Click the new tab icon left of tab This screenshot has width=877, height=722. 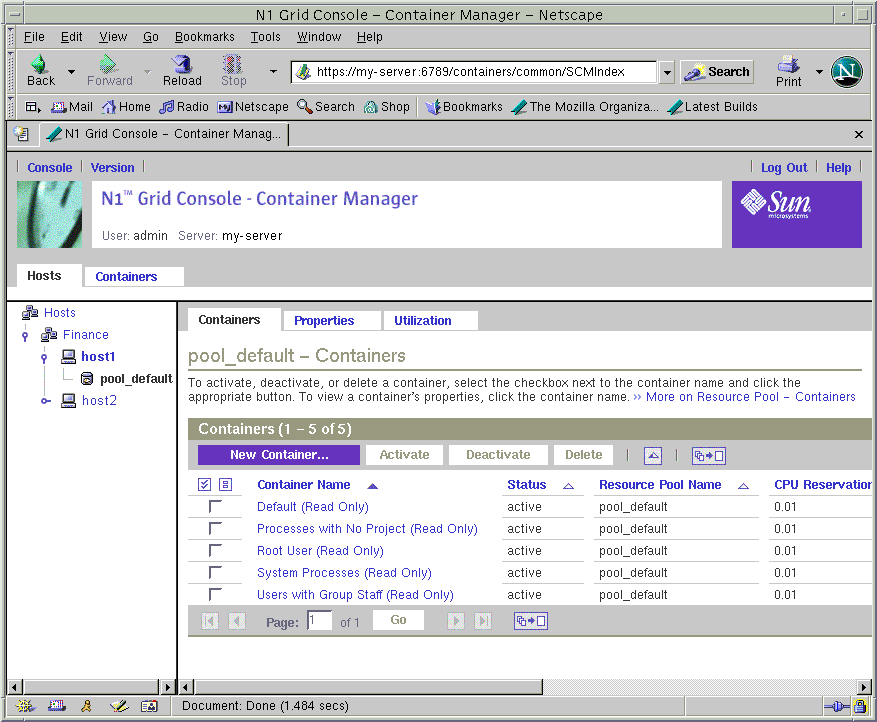pyautogui.click(x=21, y=134)
